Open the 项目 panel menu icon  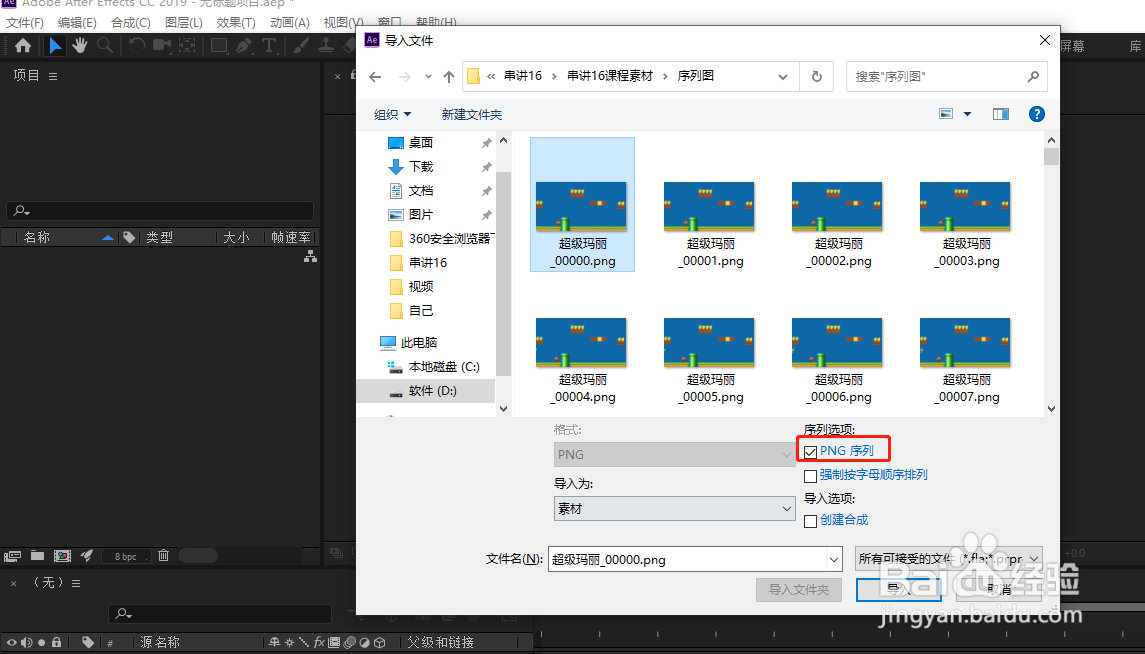[53, 76]
